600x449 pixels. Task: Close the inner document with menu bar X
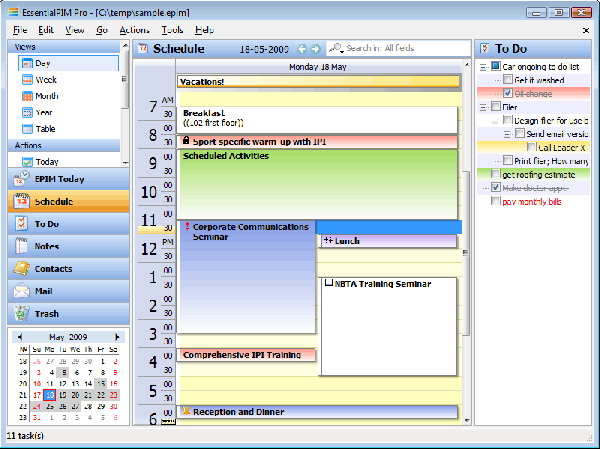tap(586, 30)
